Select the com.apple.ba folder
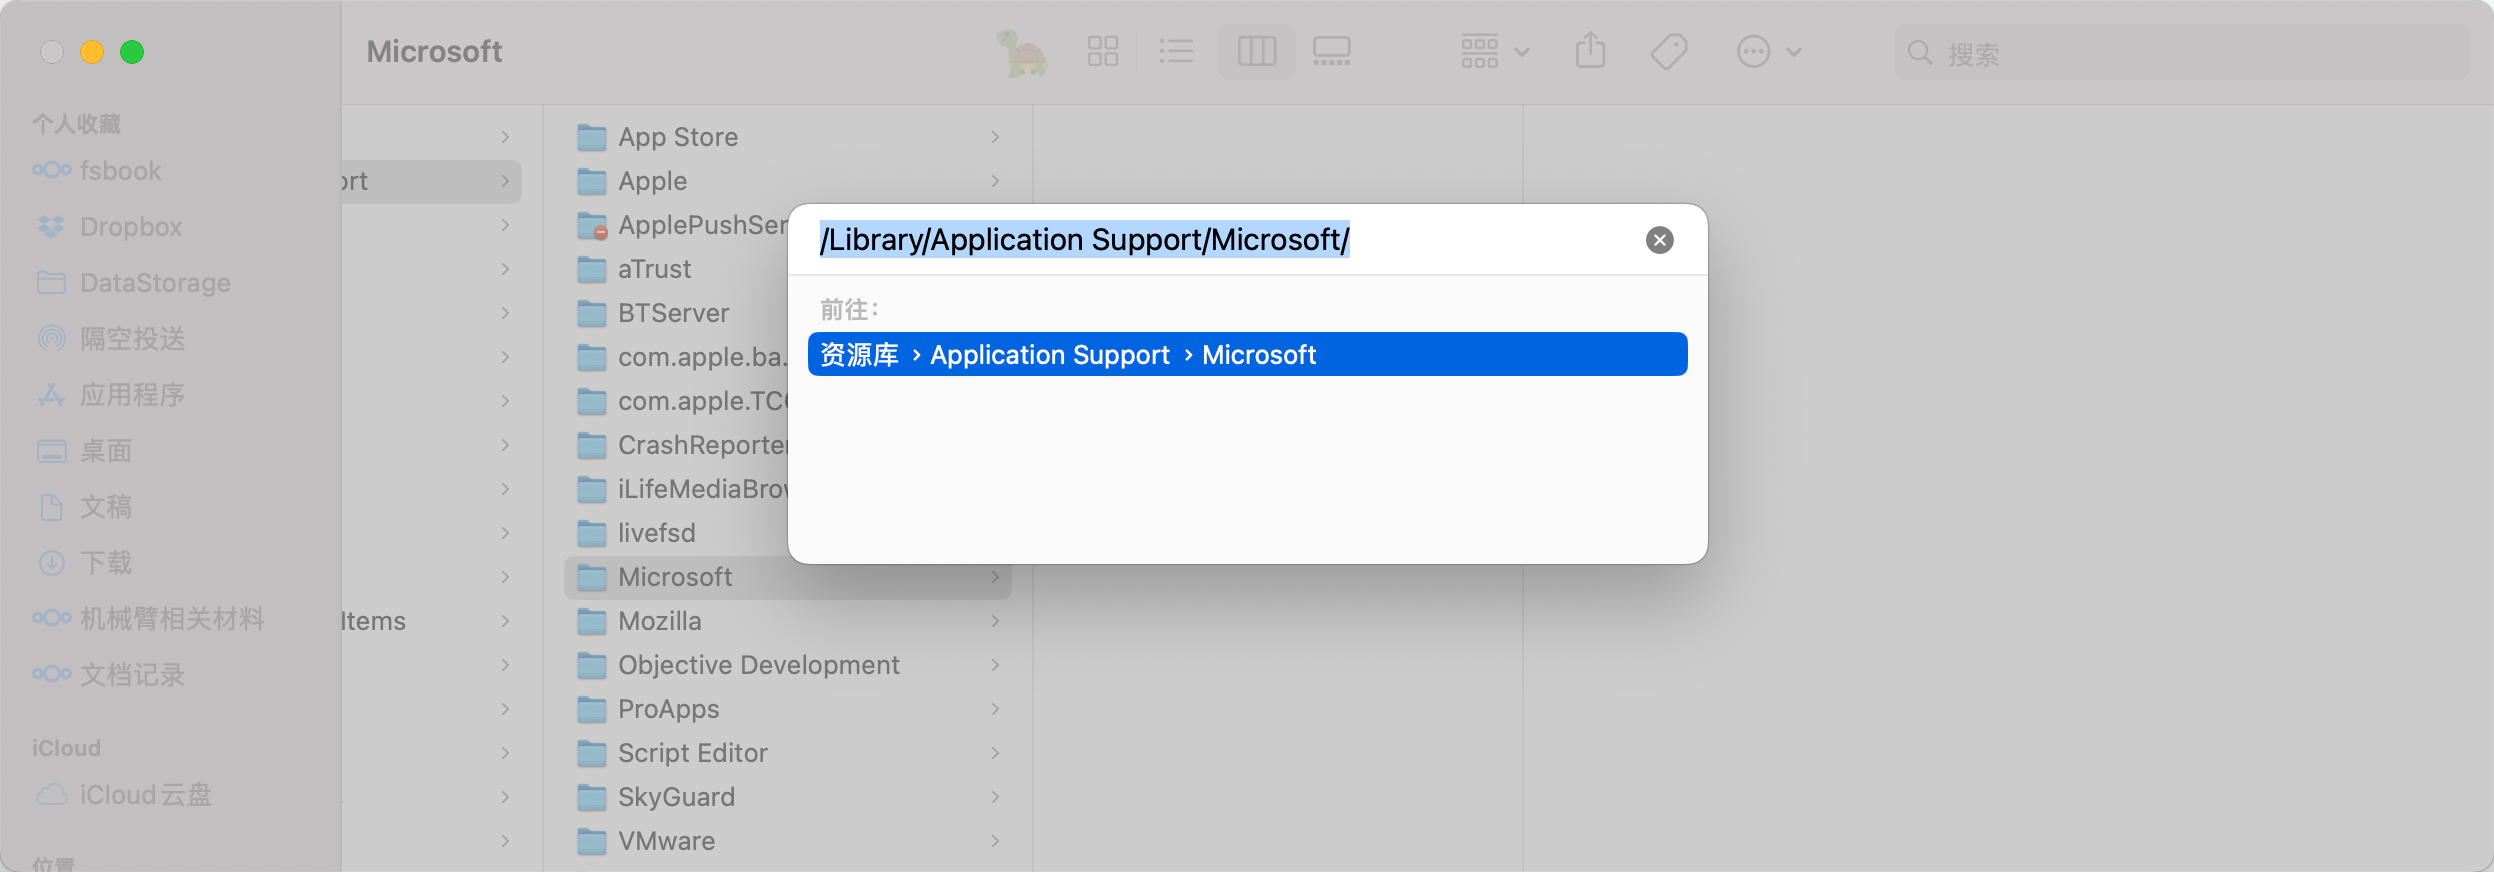 [677, 357]
